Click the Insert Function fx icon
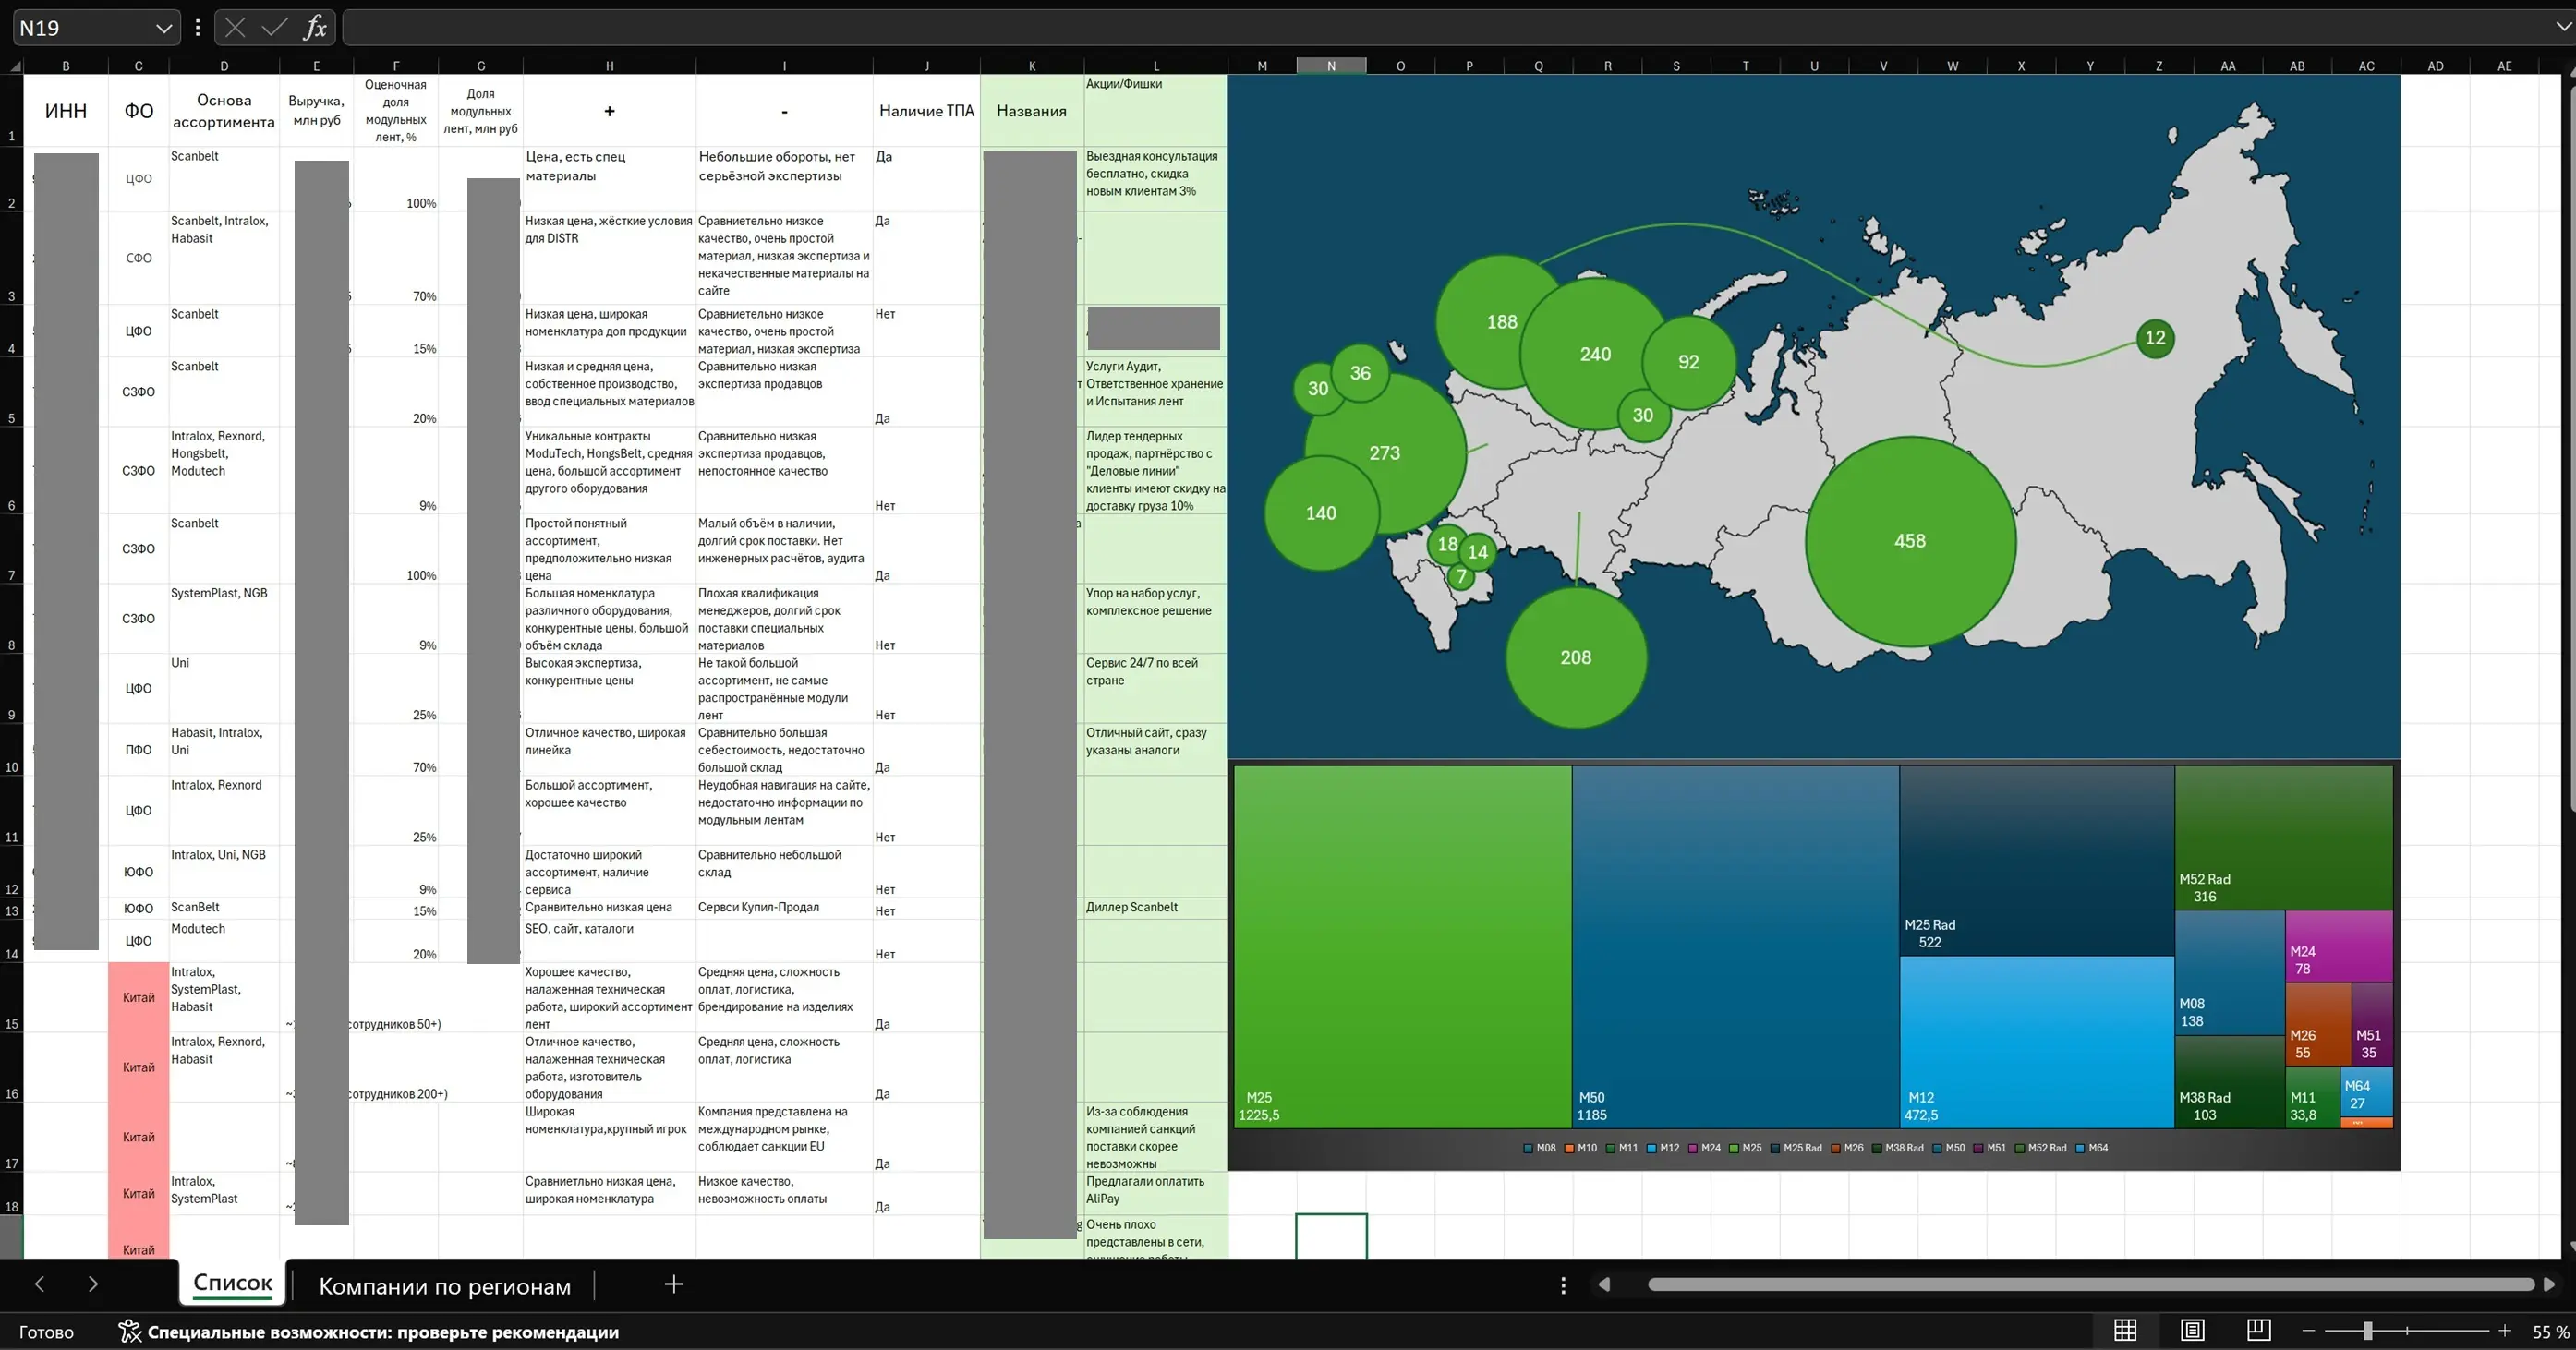Image resolution: width=2576 pixels, height=1350 pixels. click(x=315, y=27)
